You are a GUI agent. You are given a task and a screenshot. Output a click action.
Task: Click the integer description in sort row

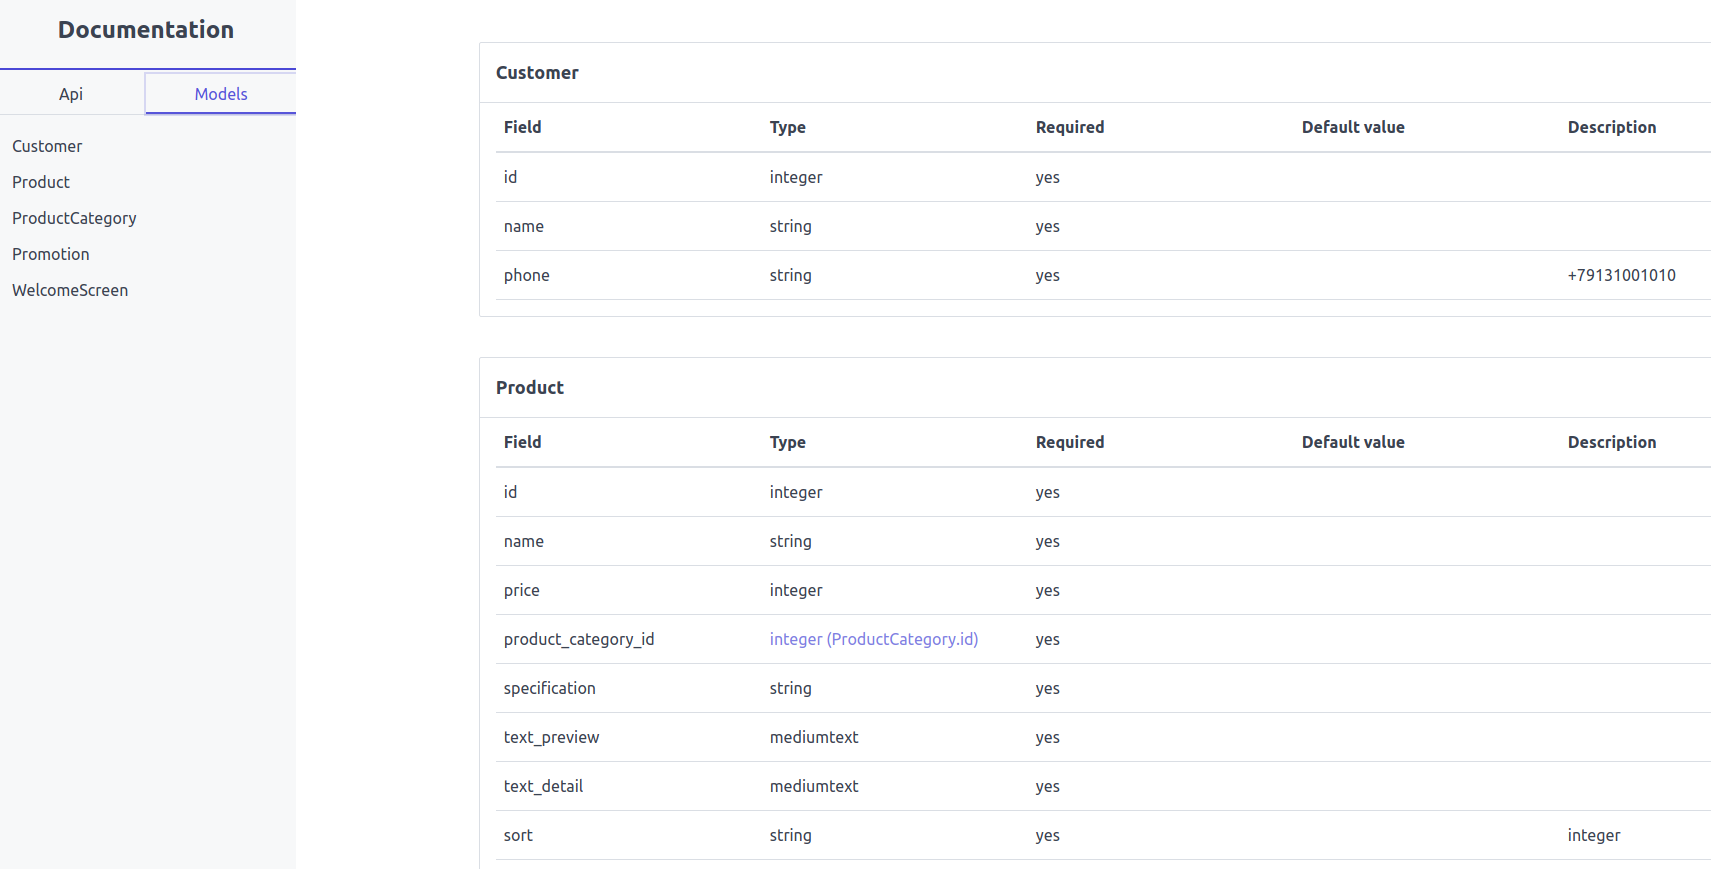coord(1593,835)
